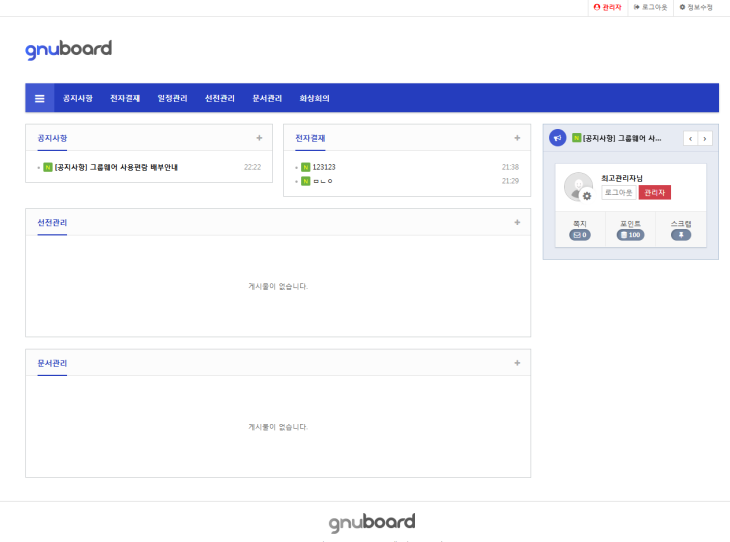Expand 전자결재 panel with plus icon
This screenshot has height=542, width=730.
pyautogui.click(x=517, y=138)
